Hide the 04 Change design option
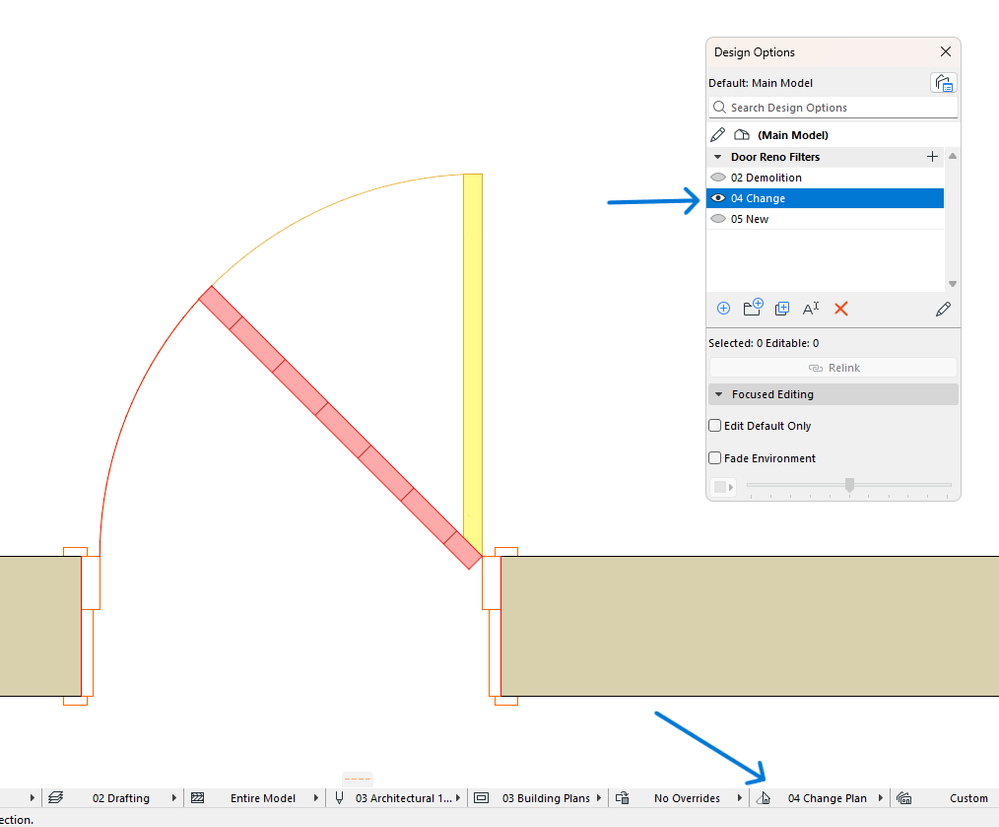The image size is (999, 827). click(718, 198)
